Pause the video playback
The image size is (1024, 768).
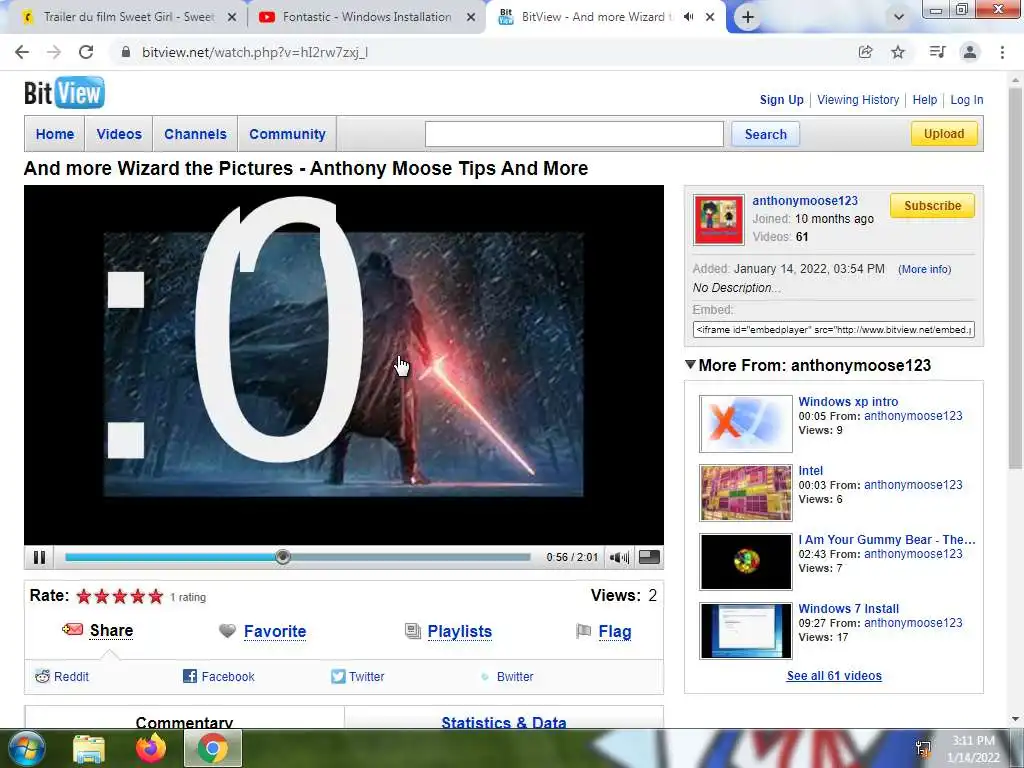(39, 557)
